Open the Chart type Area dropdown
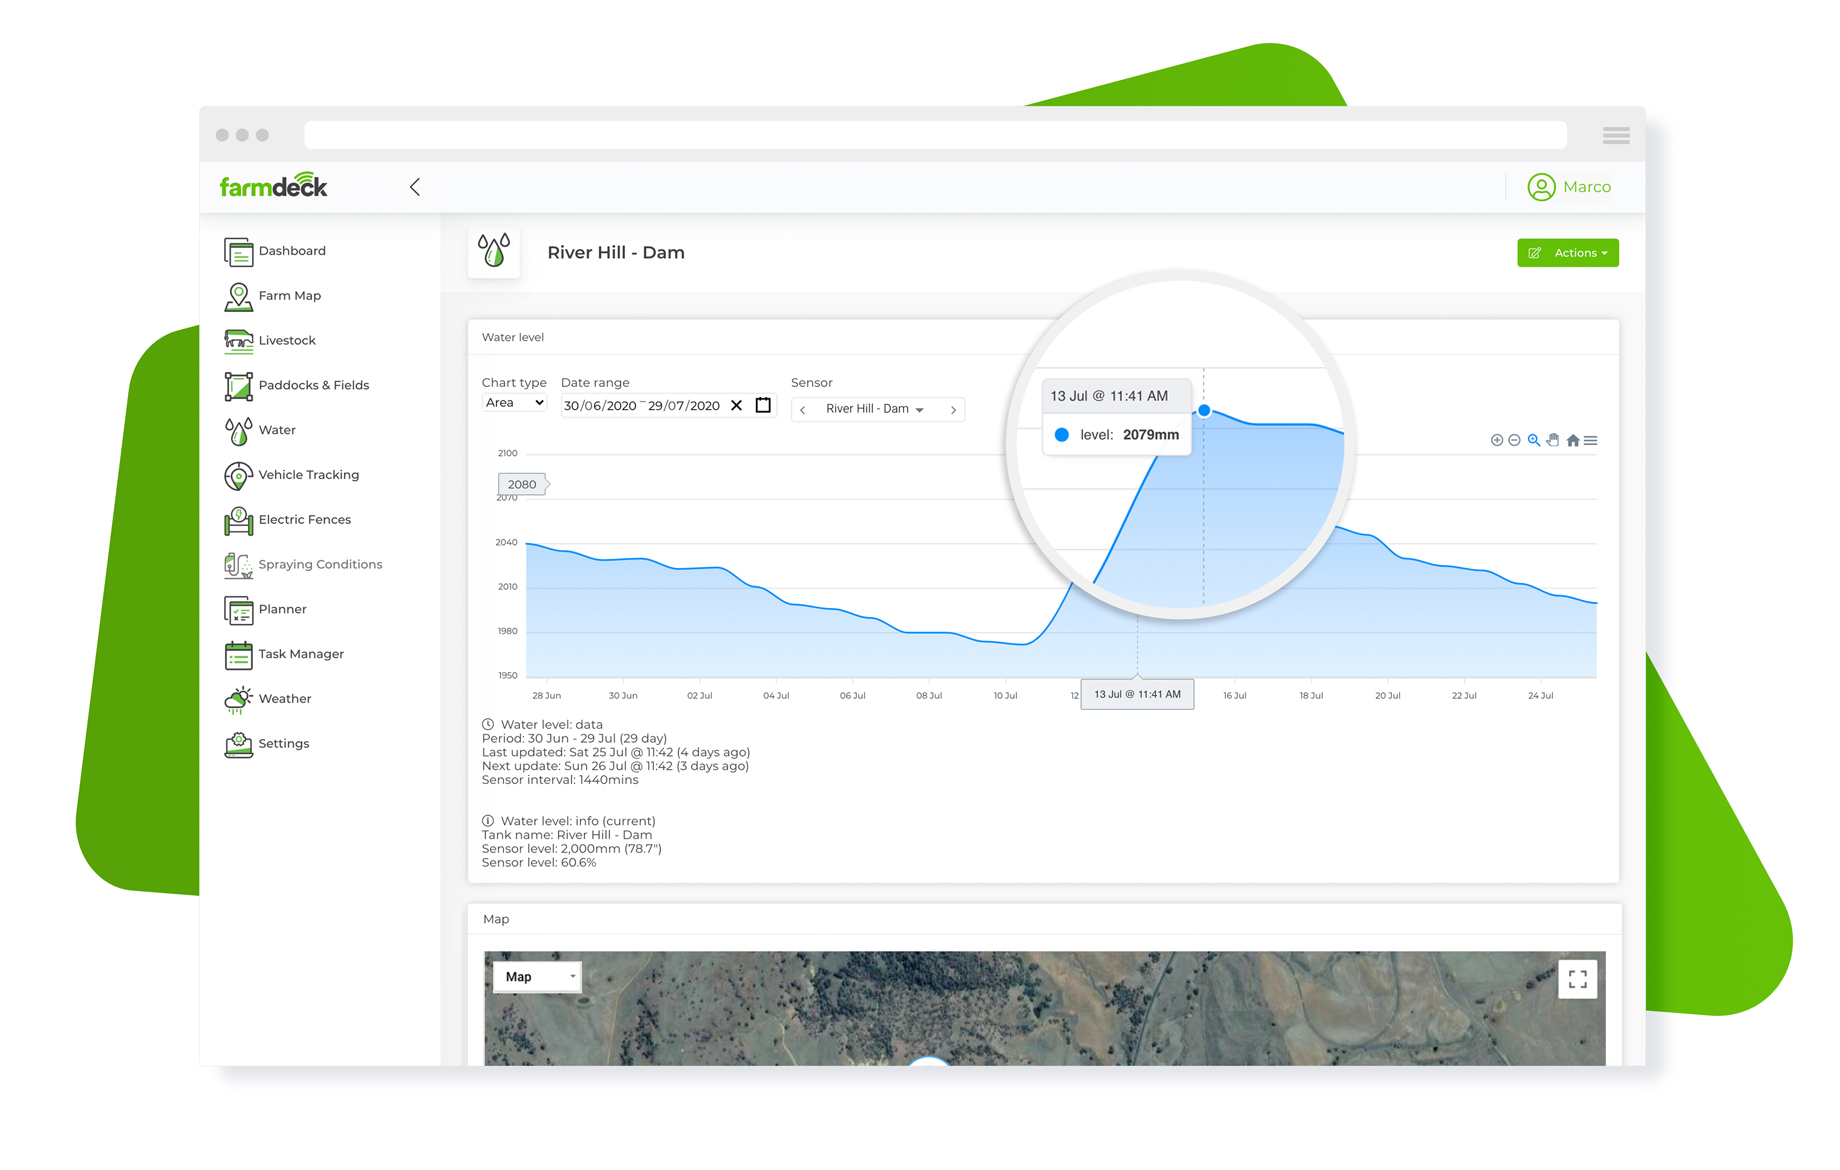Image resolution: width=1840 pixels, height=1170 pixels. (x=513, y=402)
